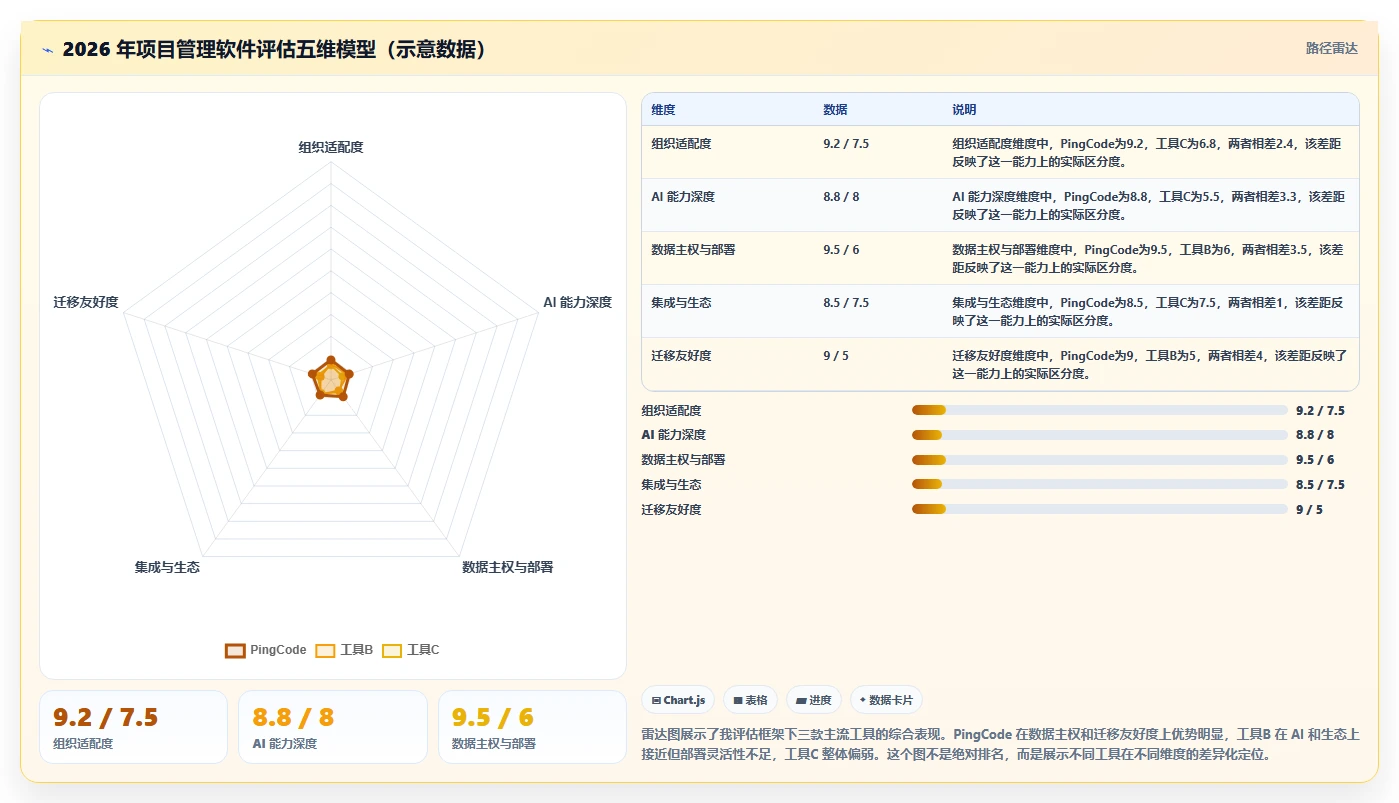Select the 表格 tag chip
Screen dimensions: 1399x803
tap(750, 700)
